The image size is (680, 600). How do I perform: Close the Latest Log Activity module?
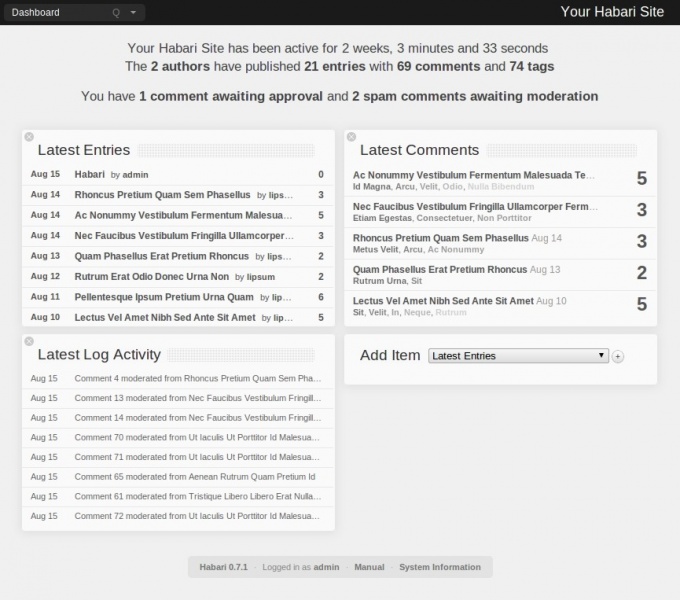[x=29, y=341]
